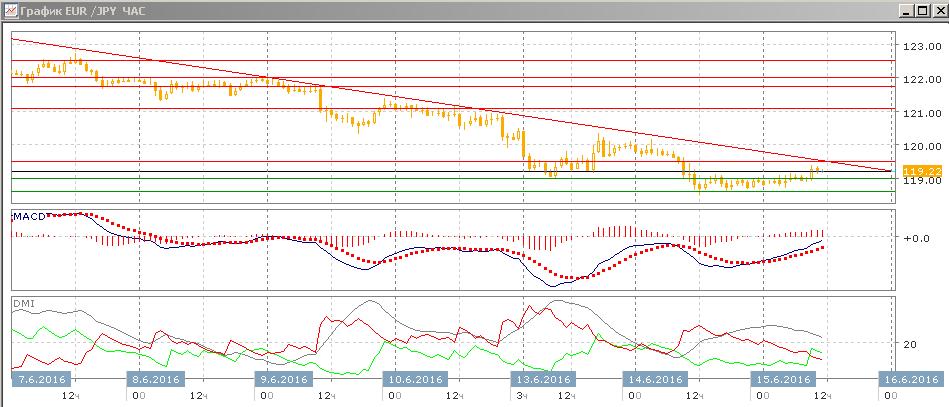
Task: Click the 8.6.2016 date marker
Action: point(156,379)
